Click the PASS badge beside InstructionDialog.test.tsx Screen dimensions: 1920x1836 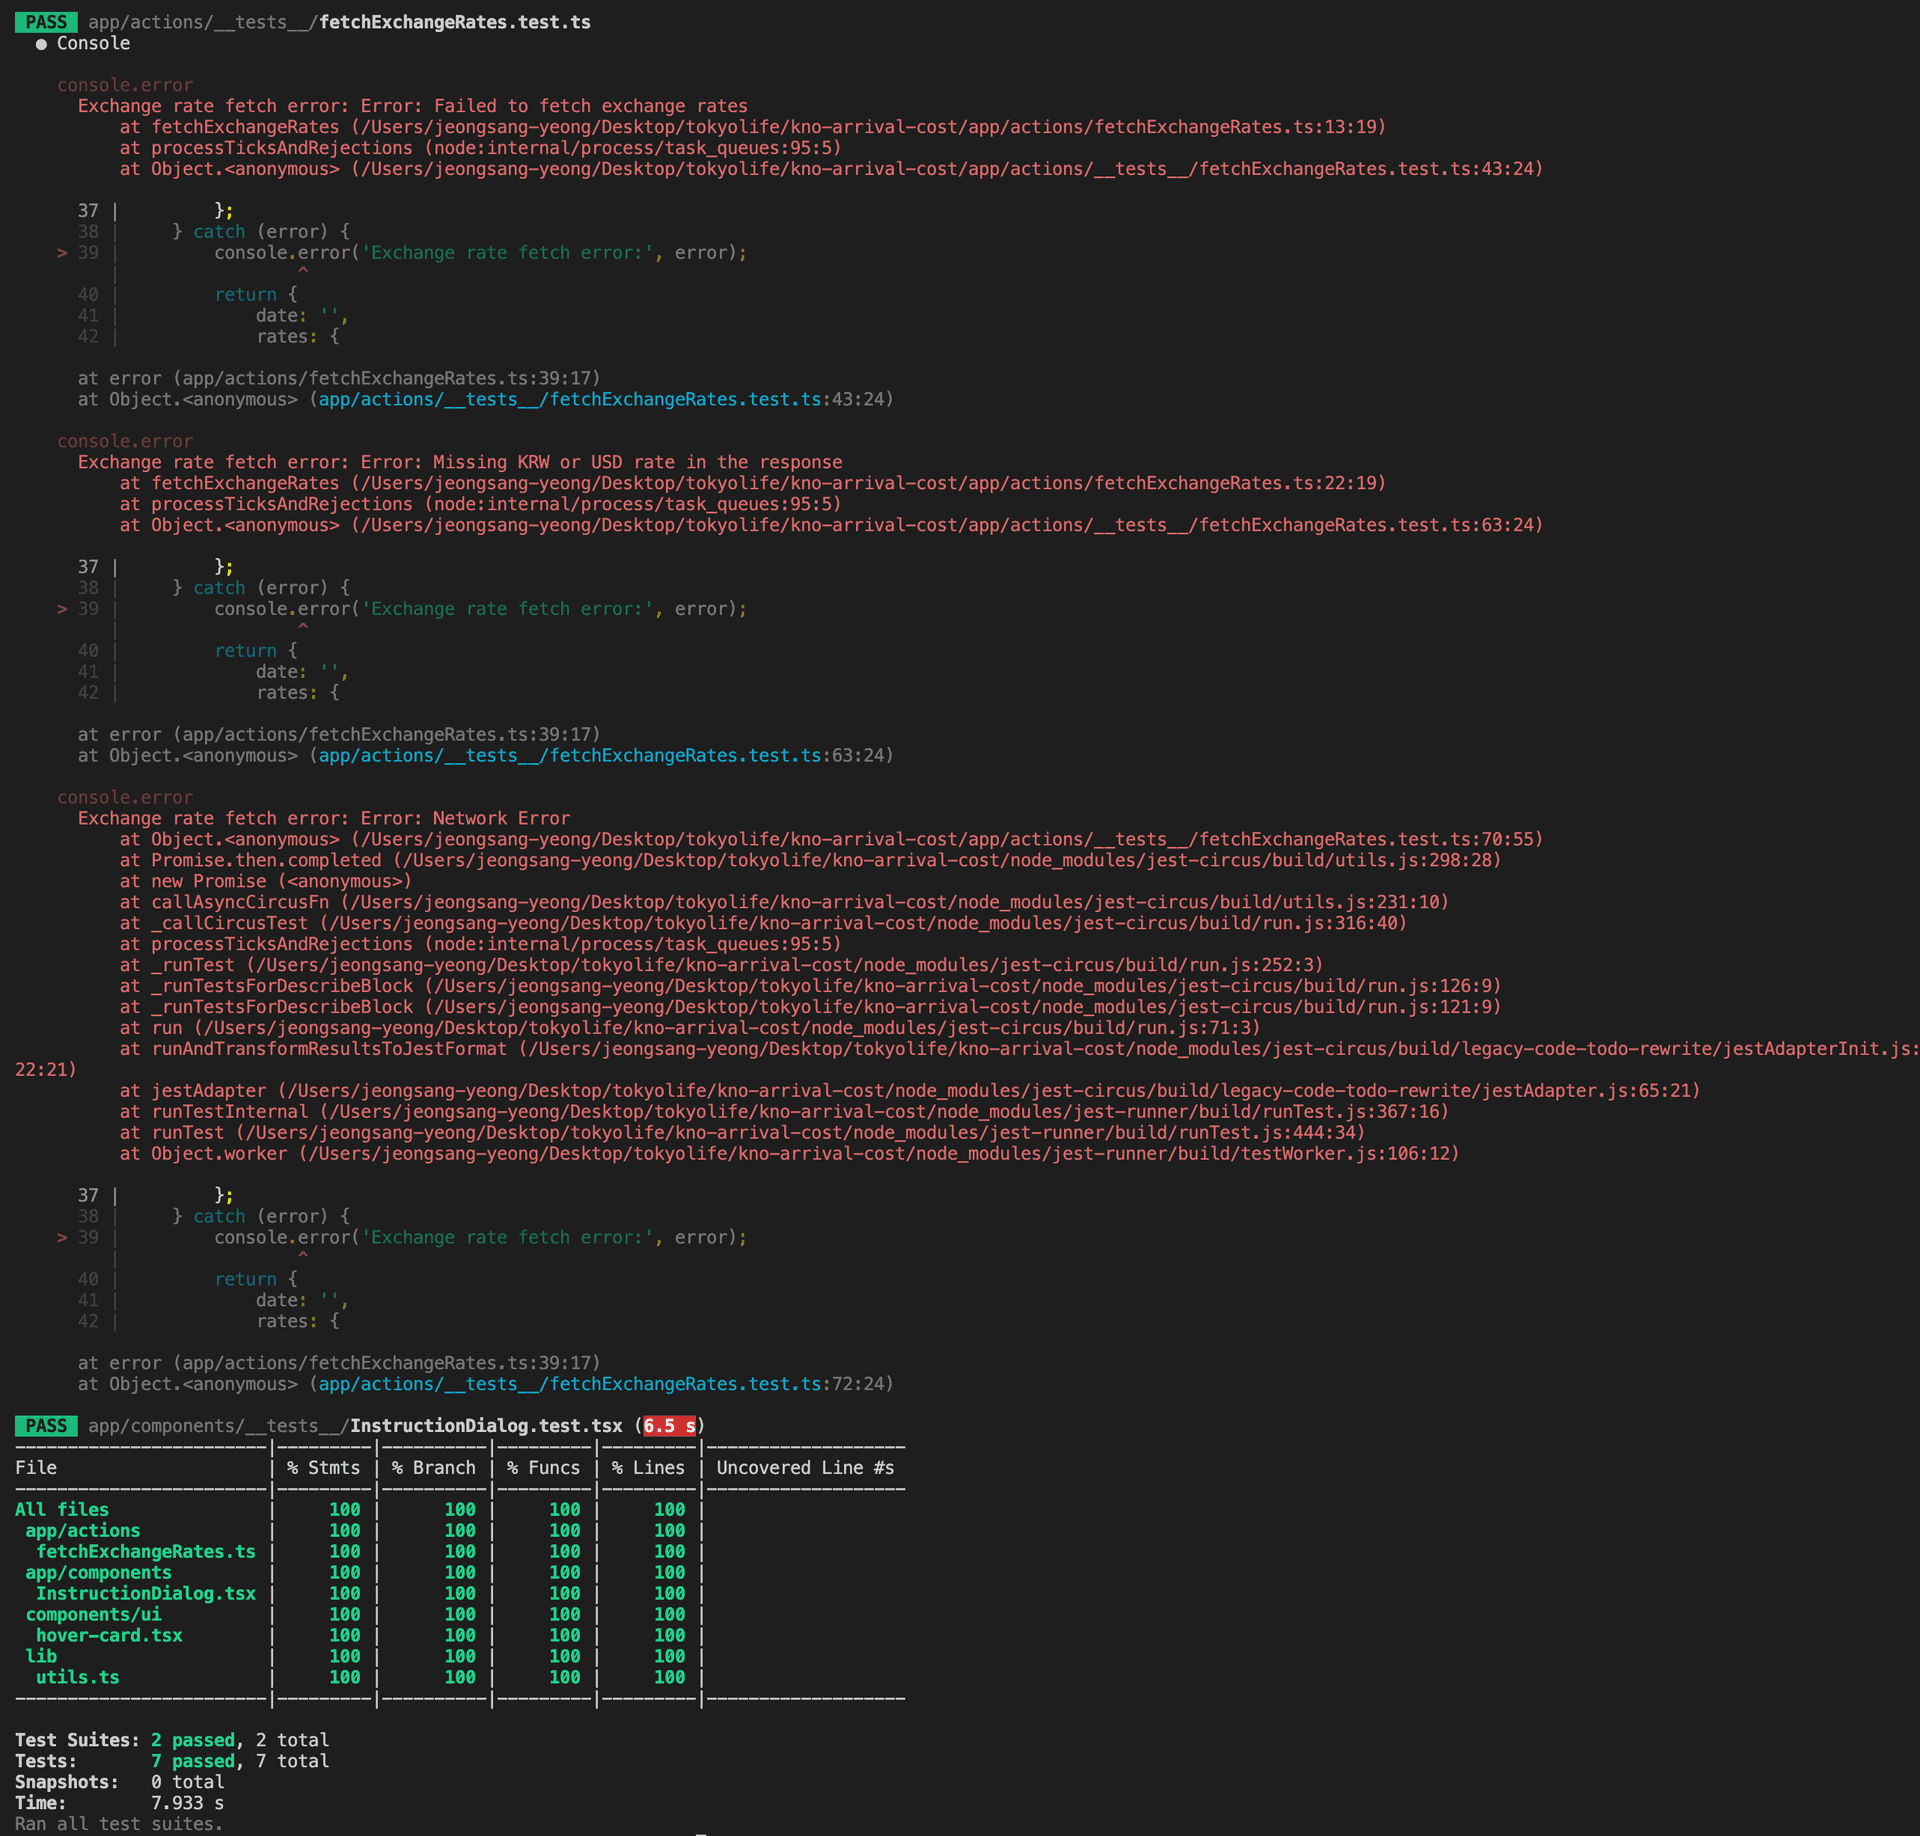(46, 1425)
